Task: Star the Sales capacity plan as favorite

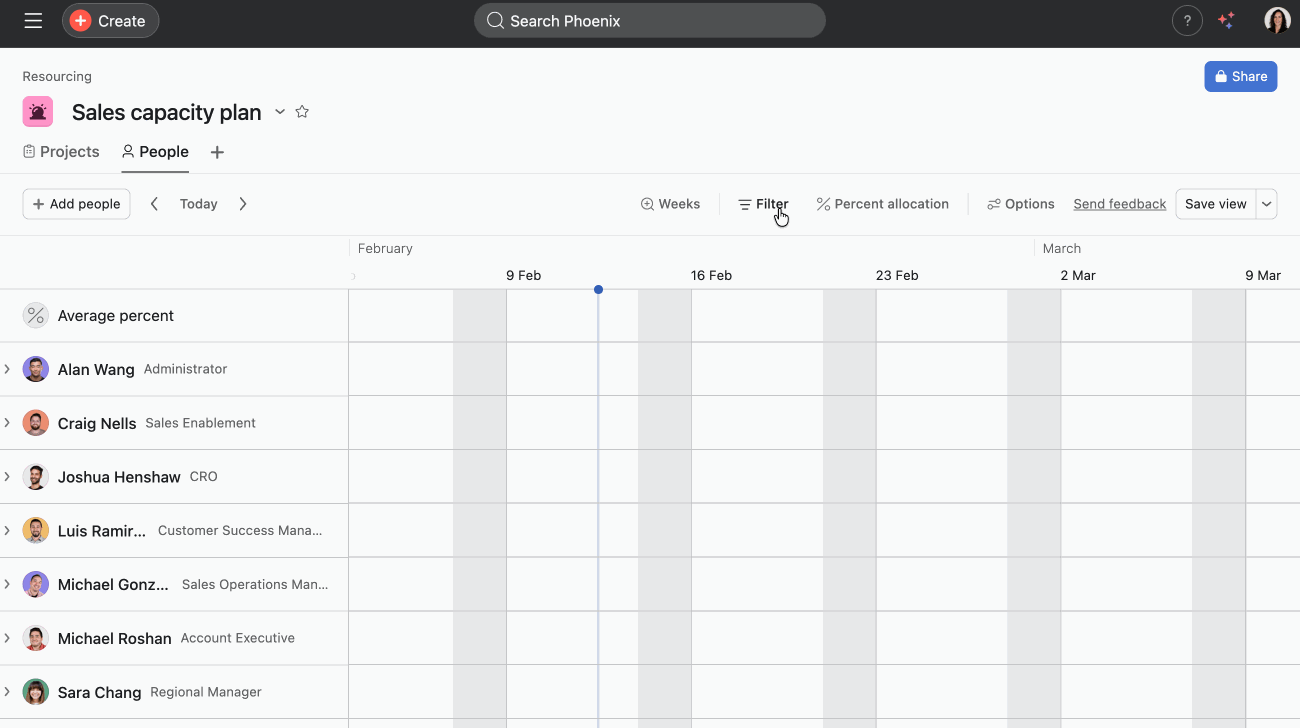Action: coord(302,112)
